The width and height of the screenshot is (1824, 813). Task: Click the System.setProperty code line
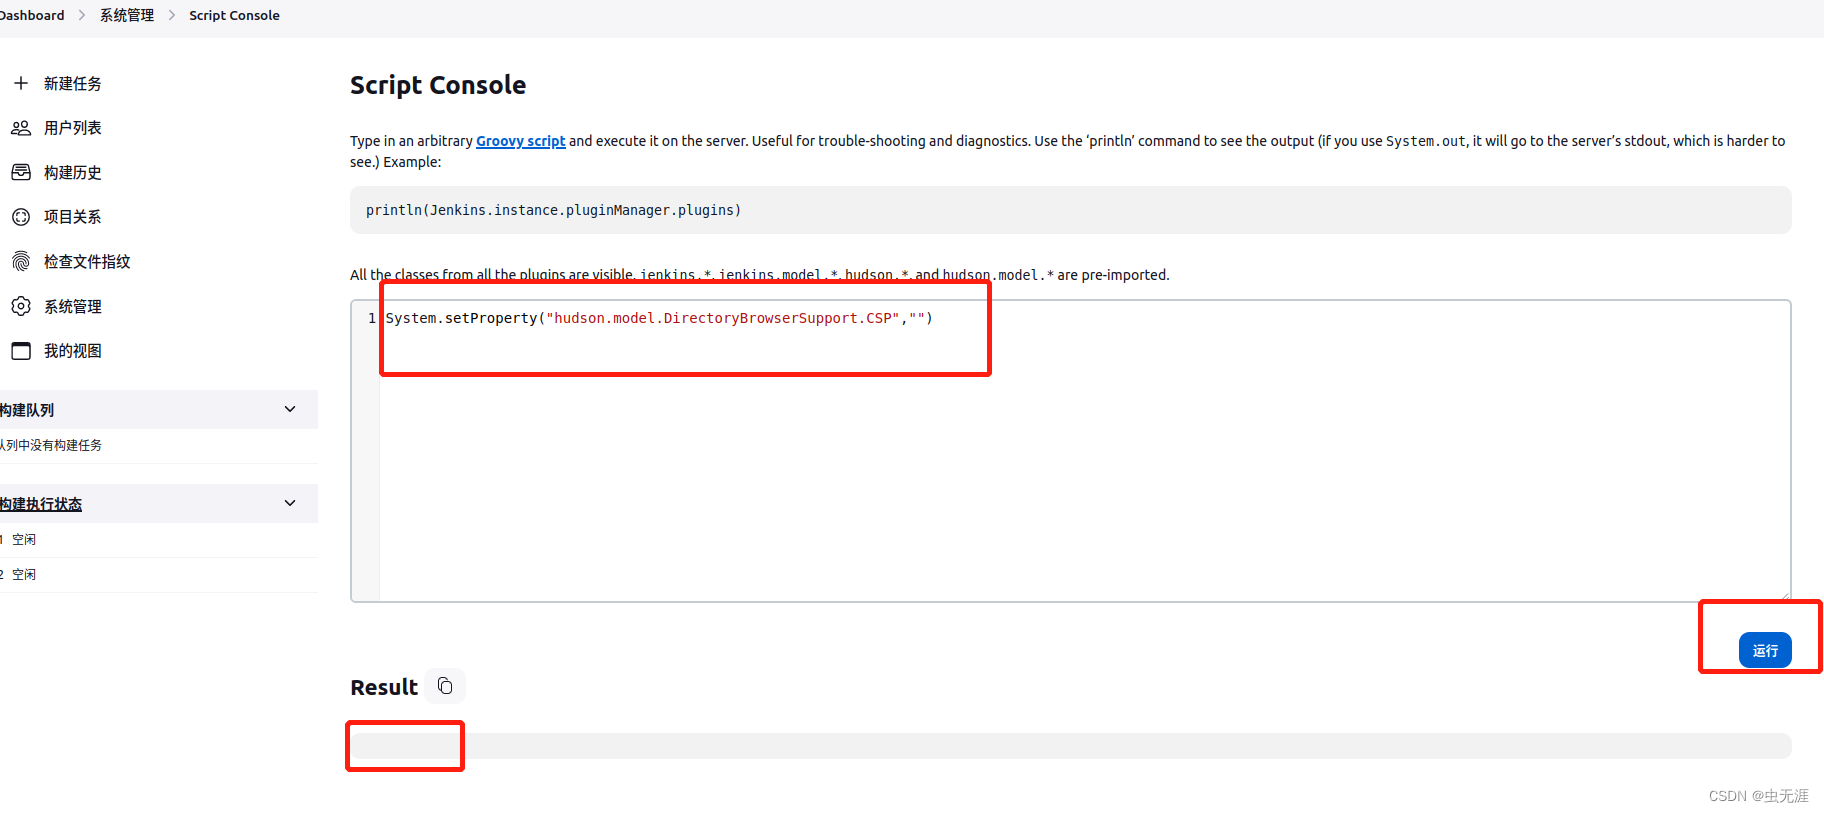click(x=659, y=318)
